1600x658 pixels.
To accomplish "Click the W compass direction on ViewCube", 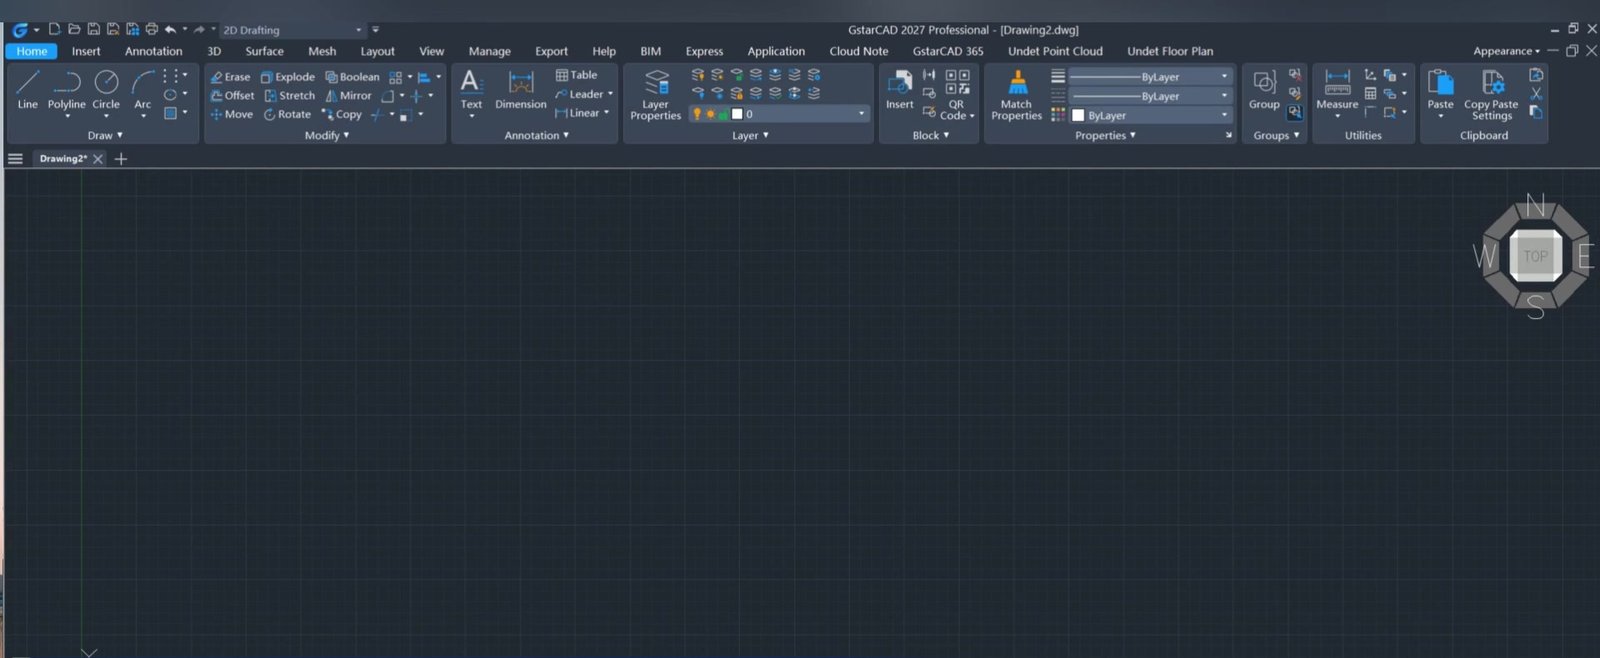I will pyautogui.click(x=1485, y=257).
